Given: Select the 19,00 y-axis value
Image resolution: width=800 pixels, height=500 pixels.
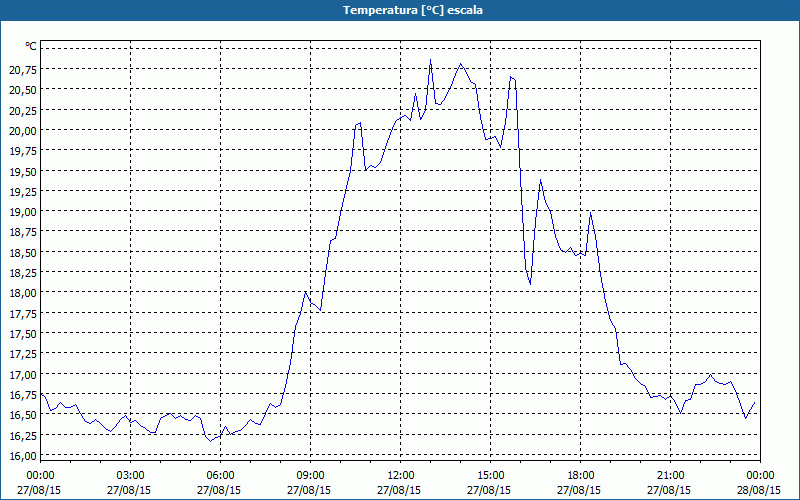Looking at the screenshot, I should pyautogui.click(x=23, y=212).
